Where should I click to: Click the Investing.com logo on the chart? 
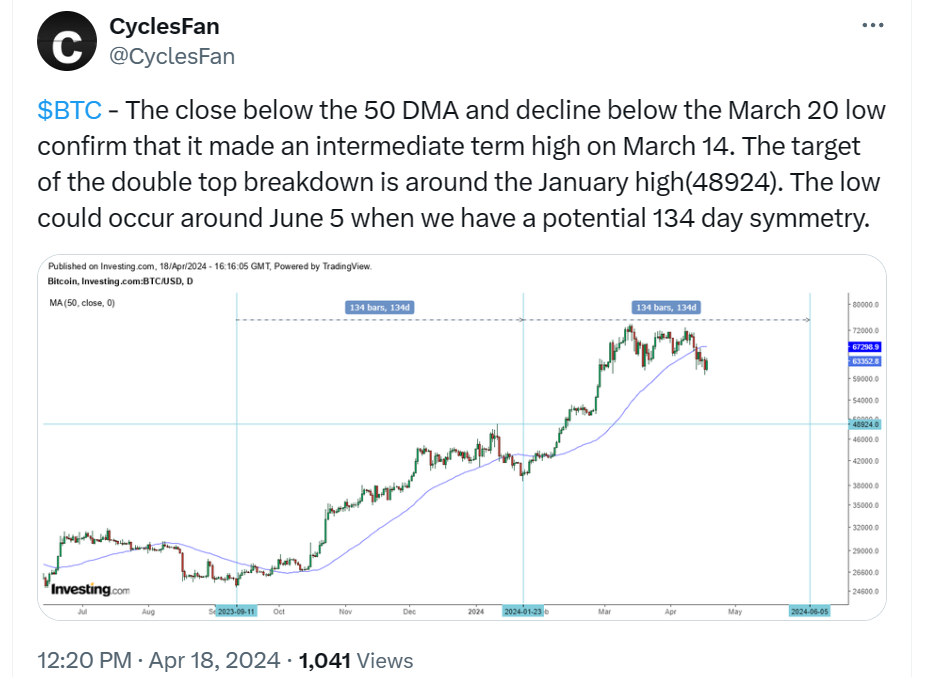click(x=90, y=590)
